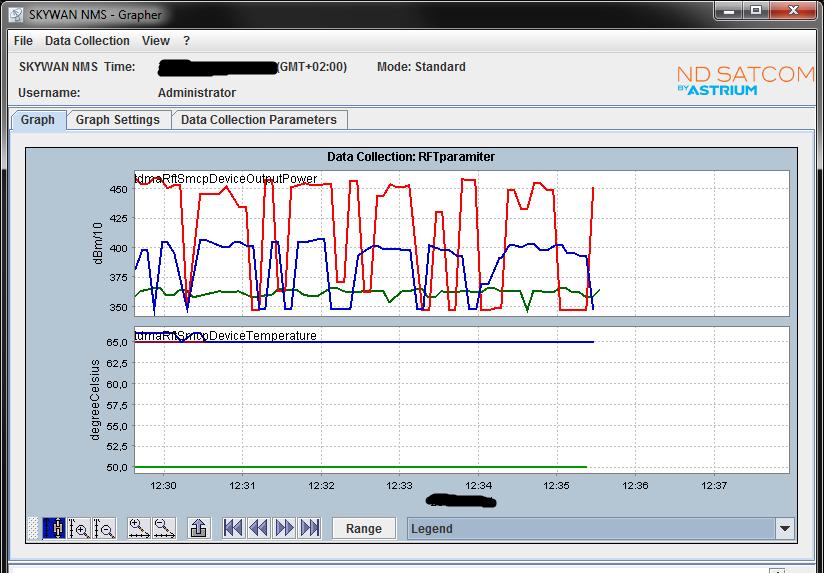
Task: Click the 'SKYWAN NMS Time:' label
Action: pos(77,67)
